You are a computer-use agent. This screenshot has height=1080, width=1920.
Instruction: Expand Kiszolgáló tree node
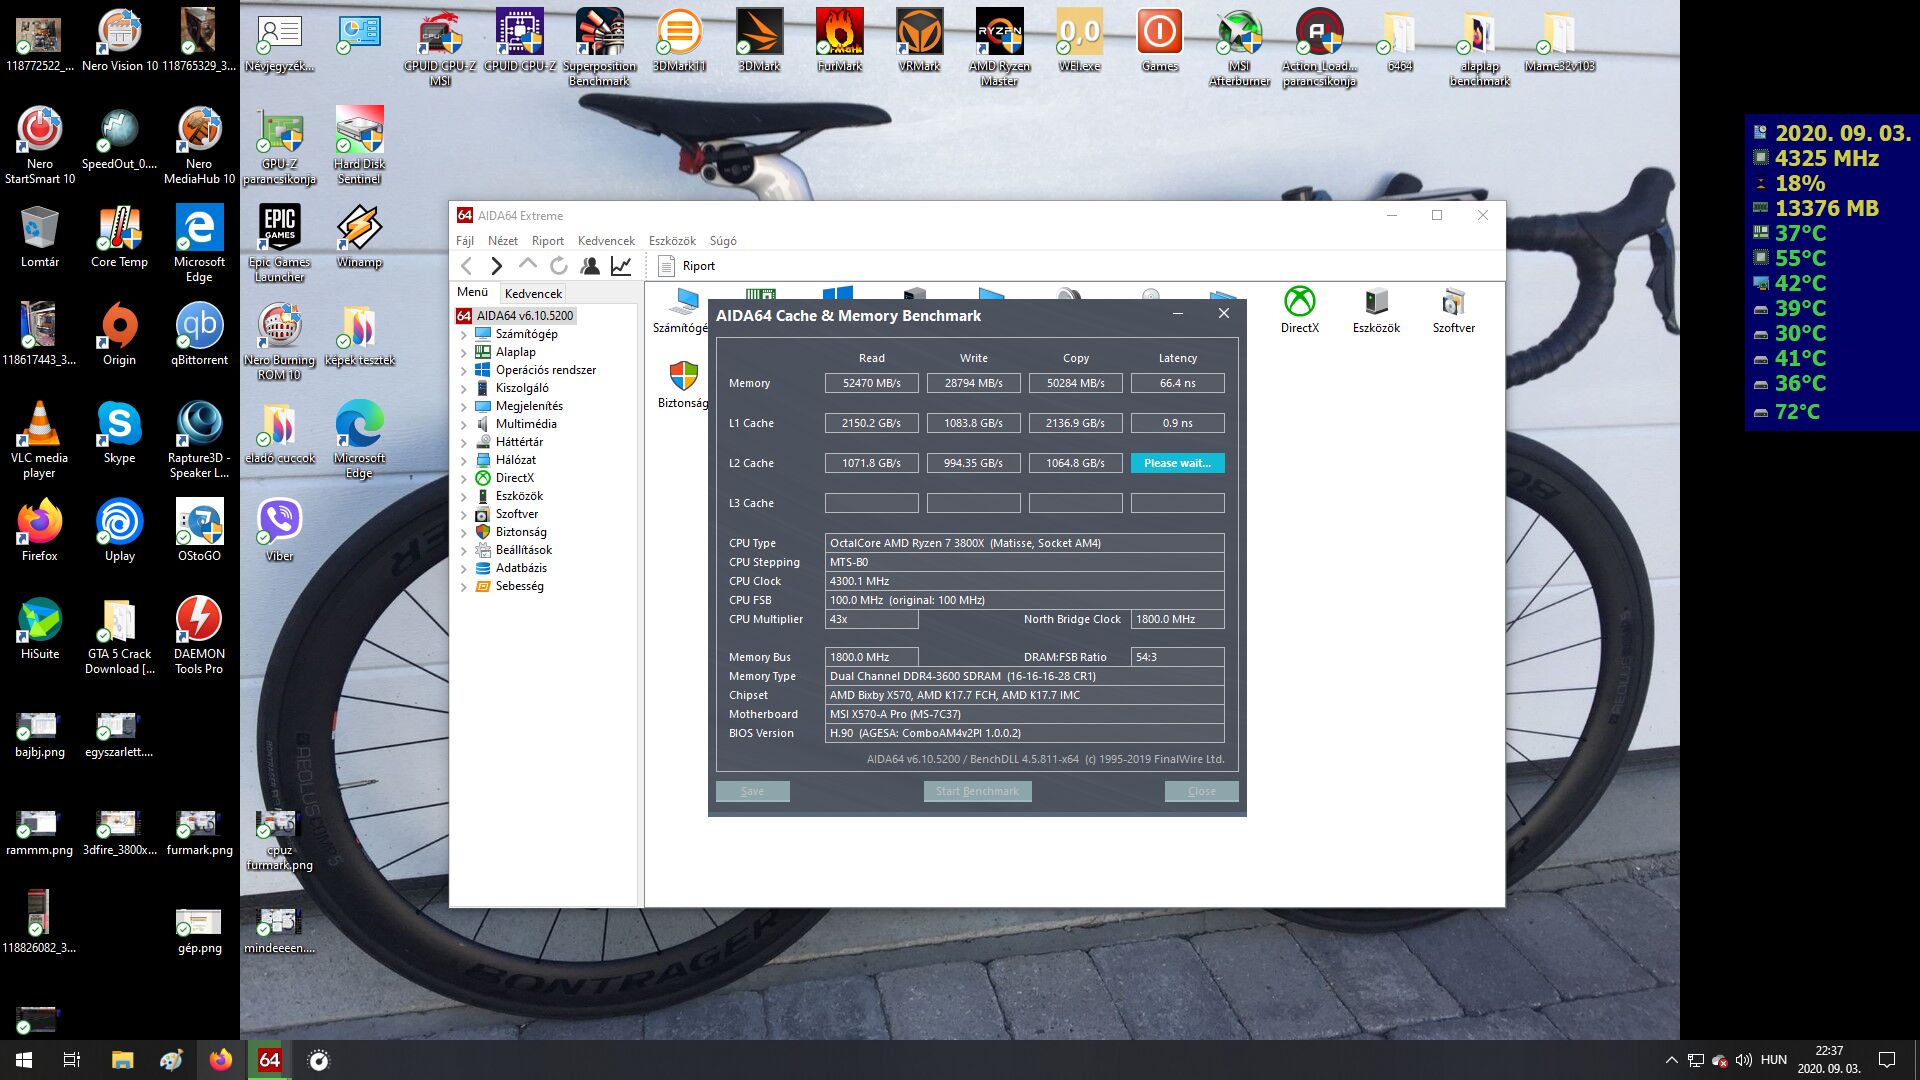(463, 389)
